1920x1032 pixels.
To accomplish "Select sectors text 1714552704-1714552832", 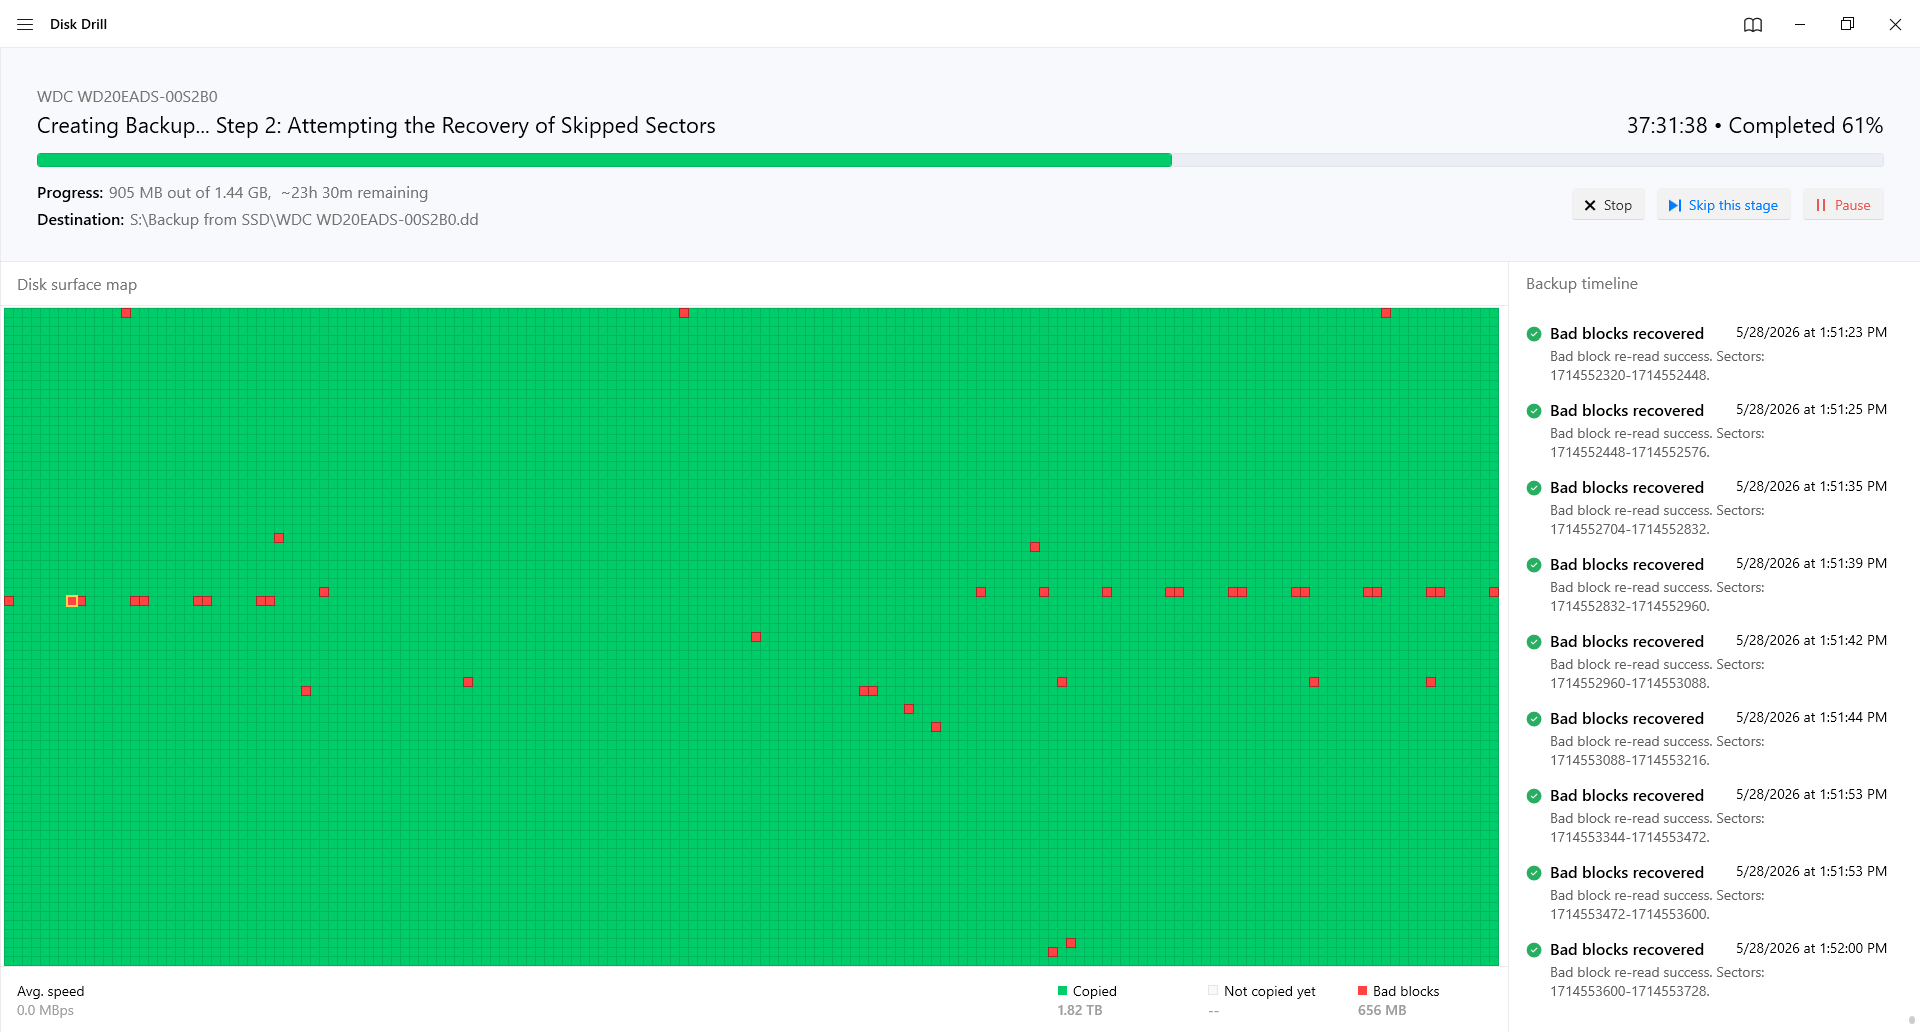I will [1629, 530].
